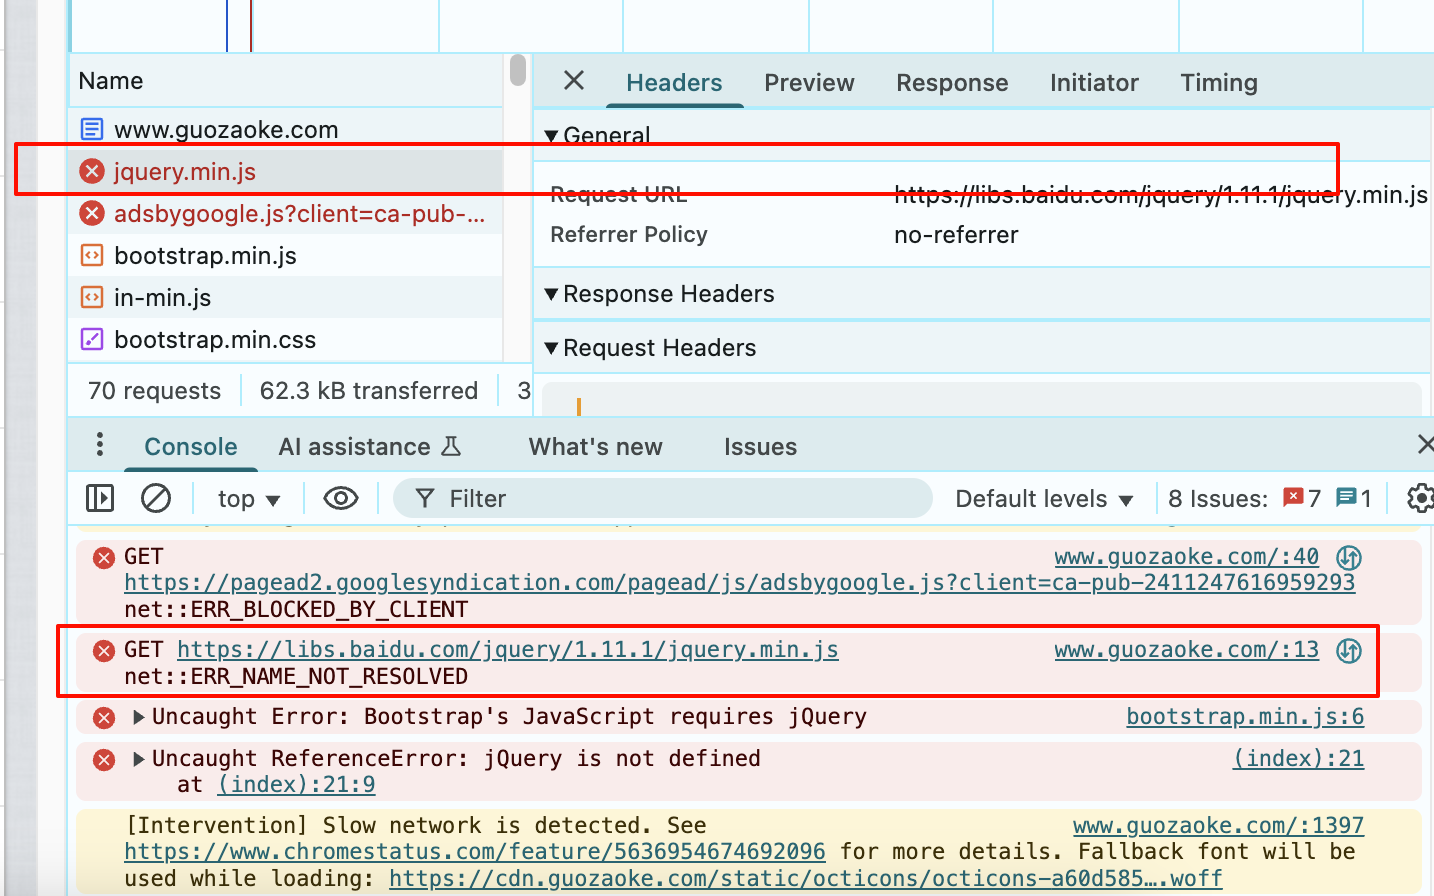Open the drawer's three-dot more menu
The height and width of the screenshot is (896, 1434).
(x=99, y=444)
